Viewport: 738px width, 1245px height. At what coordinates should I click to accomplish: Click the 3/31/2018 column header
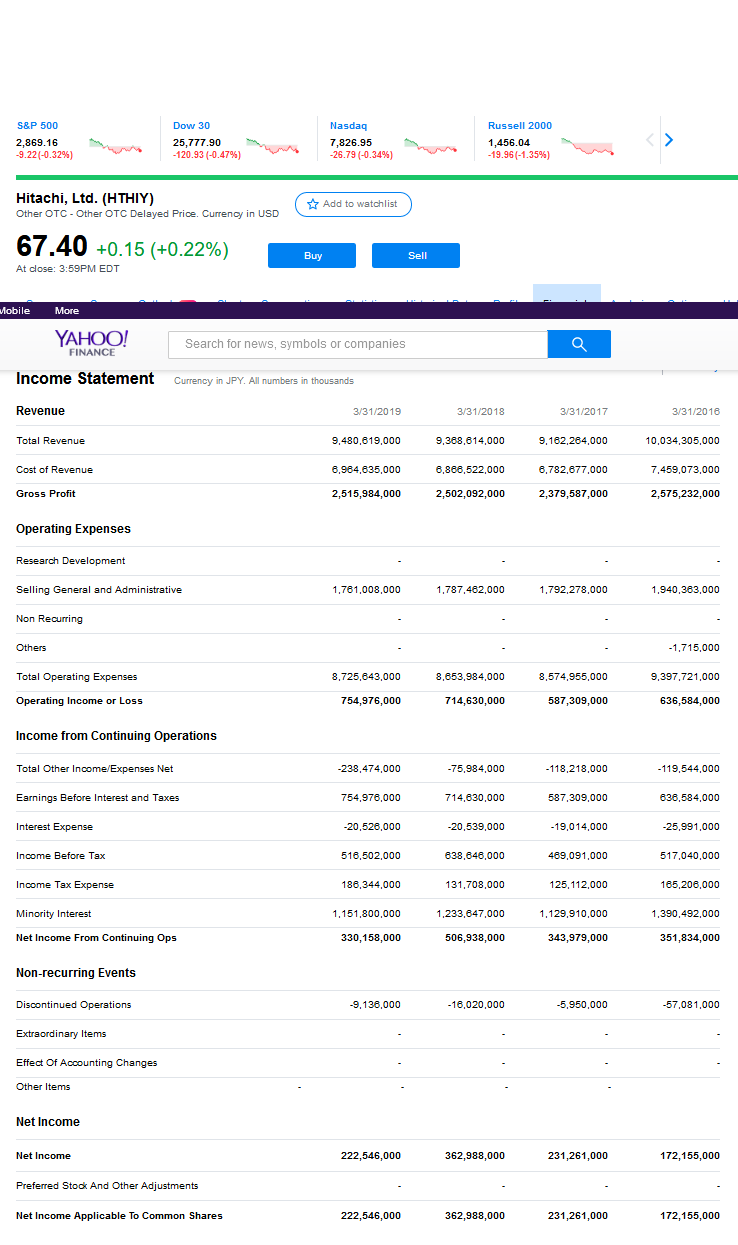click(x=481, y=412)
